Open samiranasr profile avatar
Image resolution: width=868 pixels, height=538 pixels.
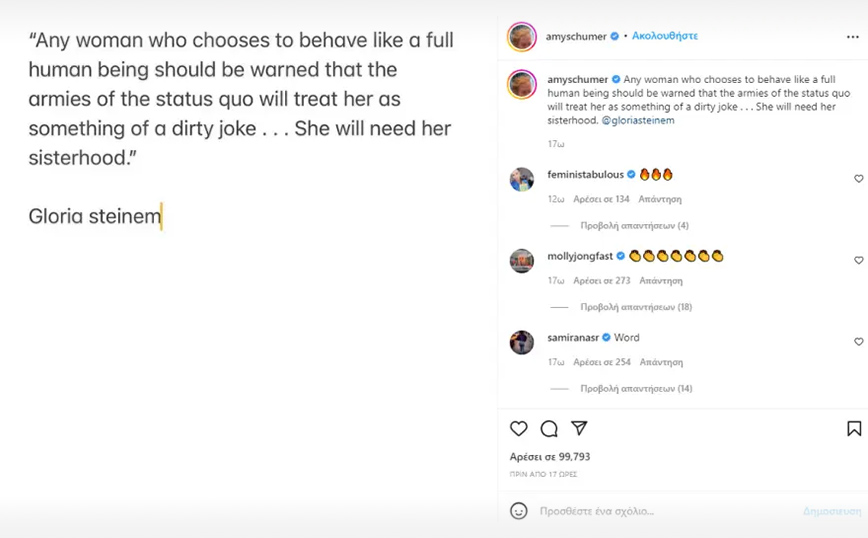(522, 342)
